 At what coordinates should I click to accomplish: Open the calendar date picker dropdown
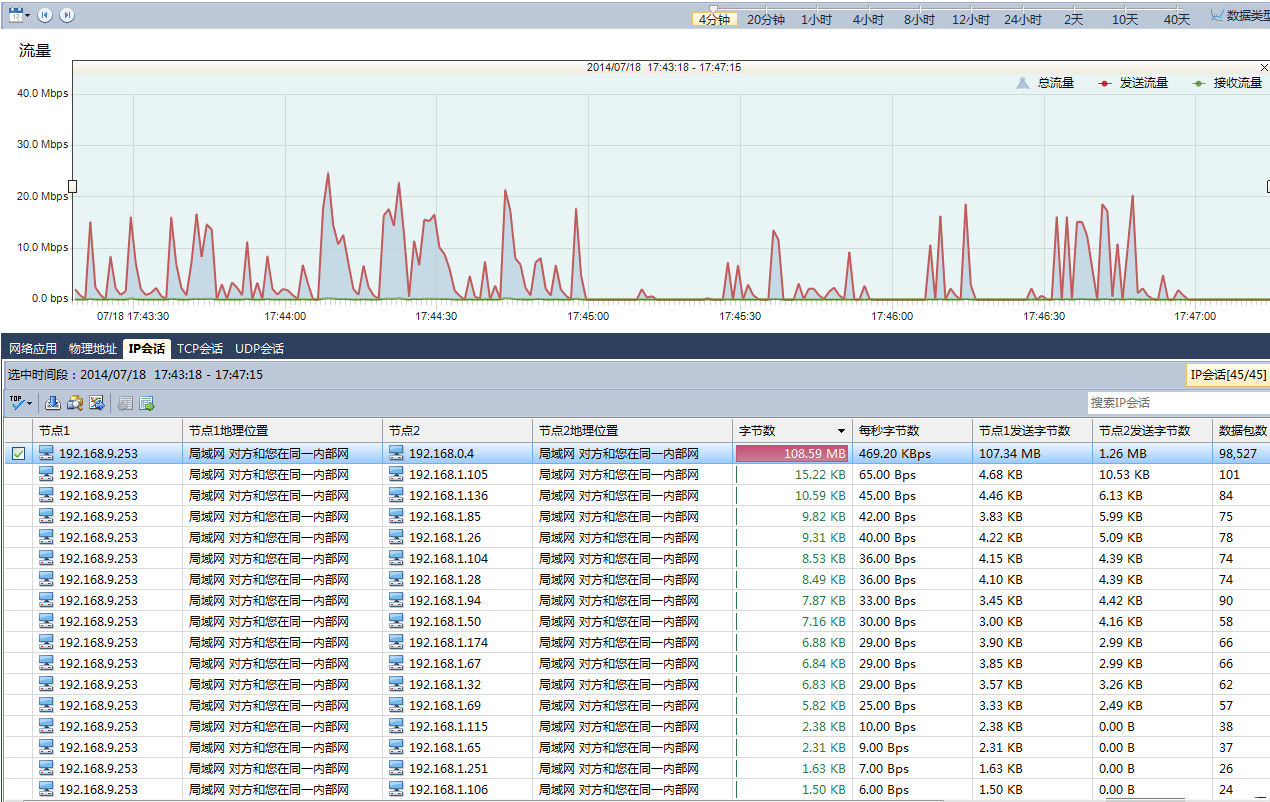tap(19, 15)
